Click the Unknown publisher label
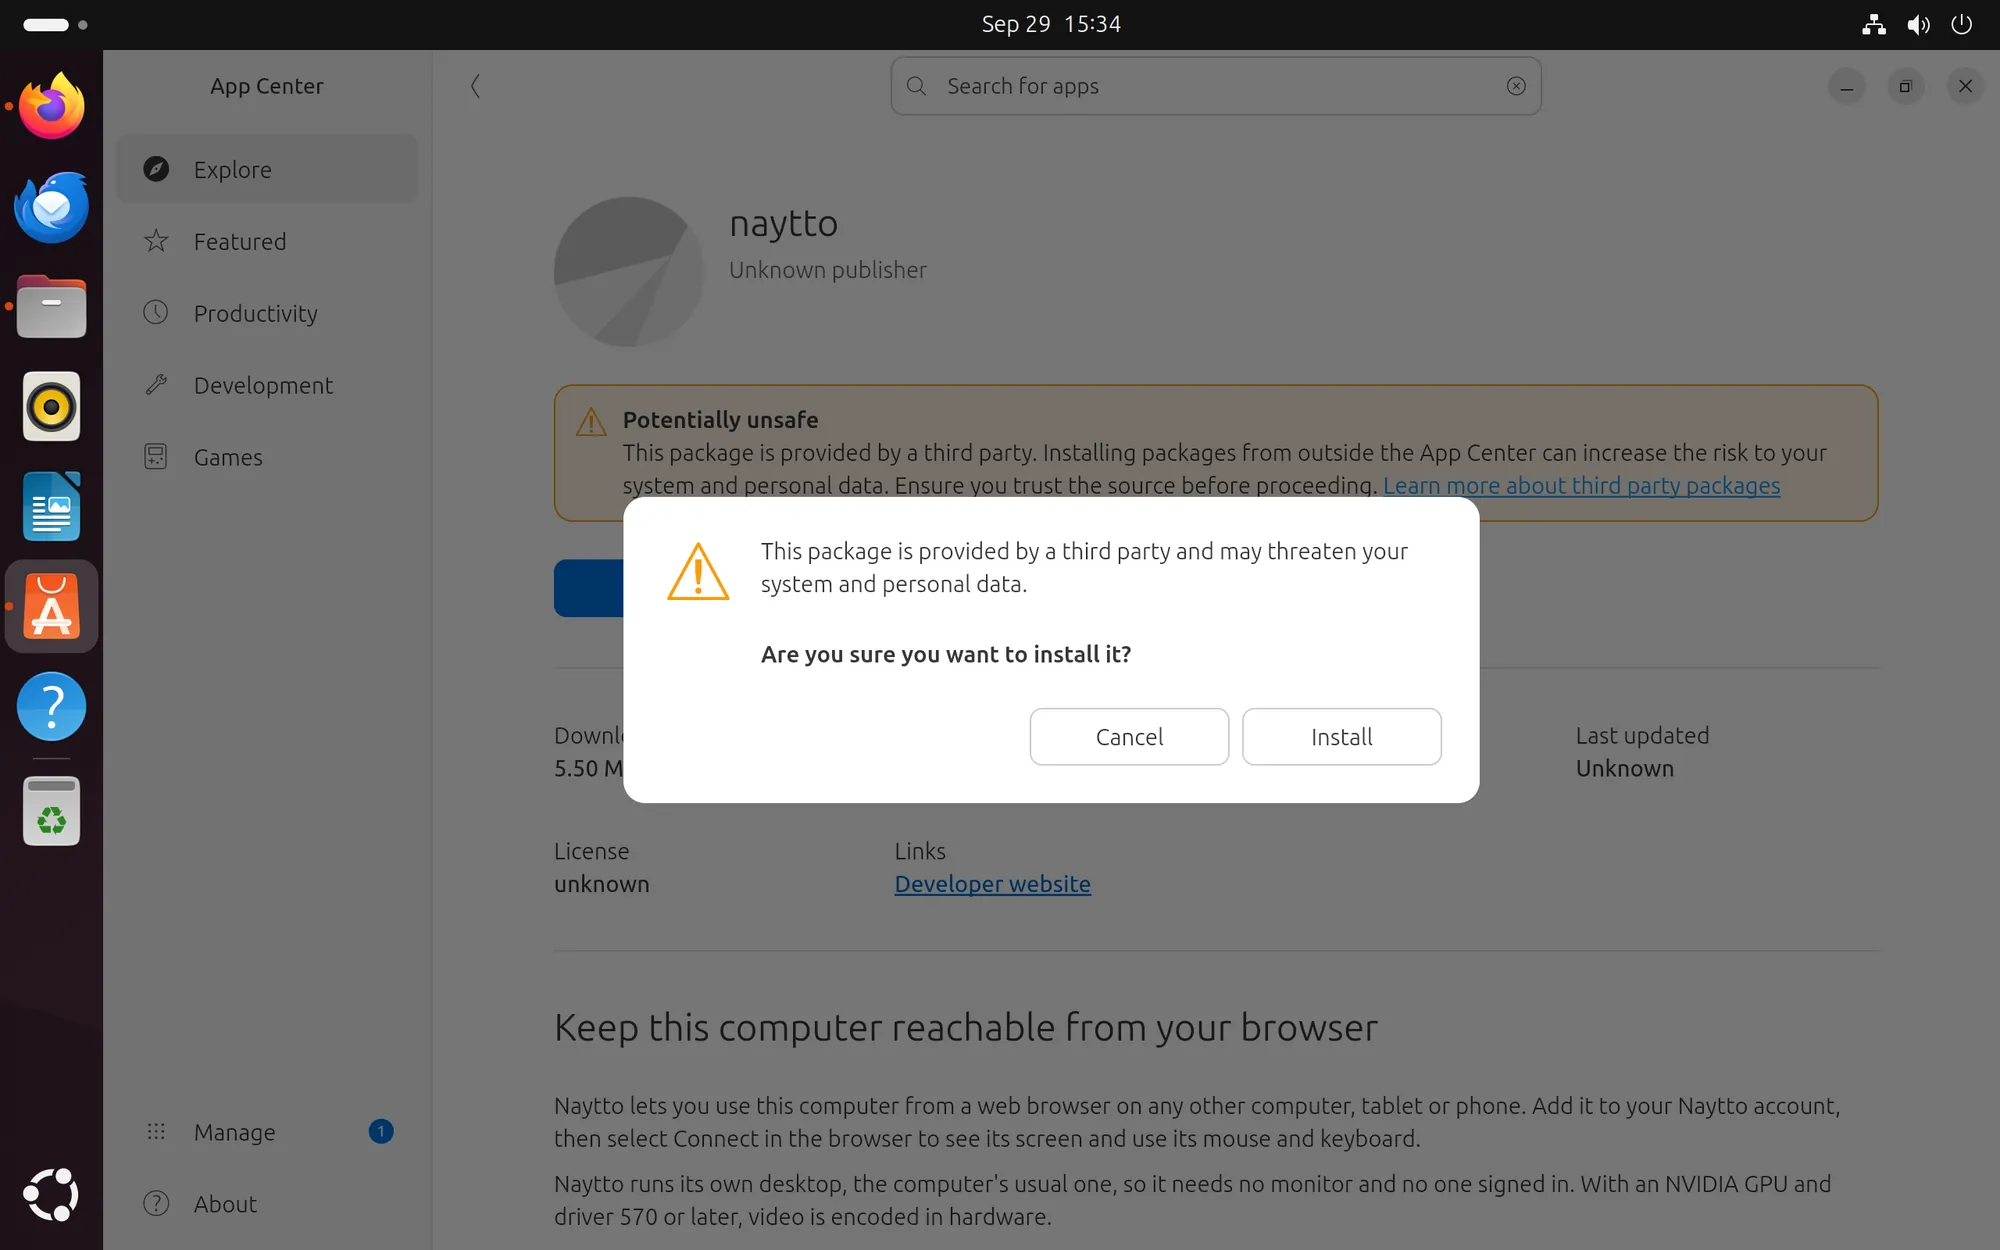The height and width of the screenshot is (1250, 2000). click(828, 270)
